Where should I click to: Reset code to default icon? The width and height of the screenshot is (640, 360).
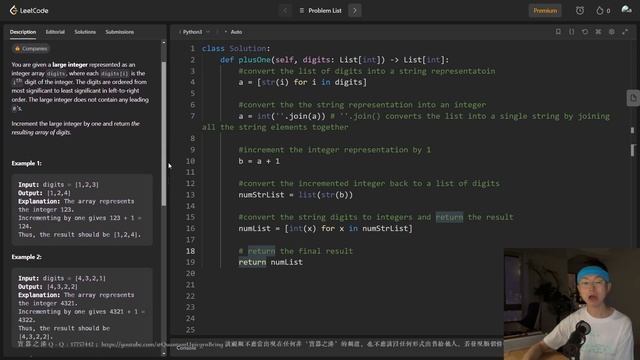(x=585, y=31)
